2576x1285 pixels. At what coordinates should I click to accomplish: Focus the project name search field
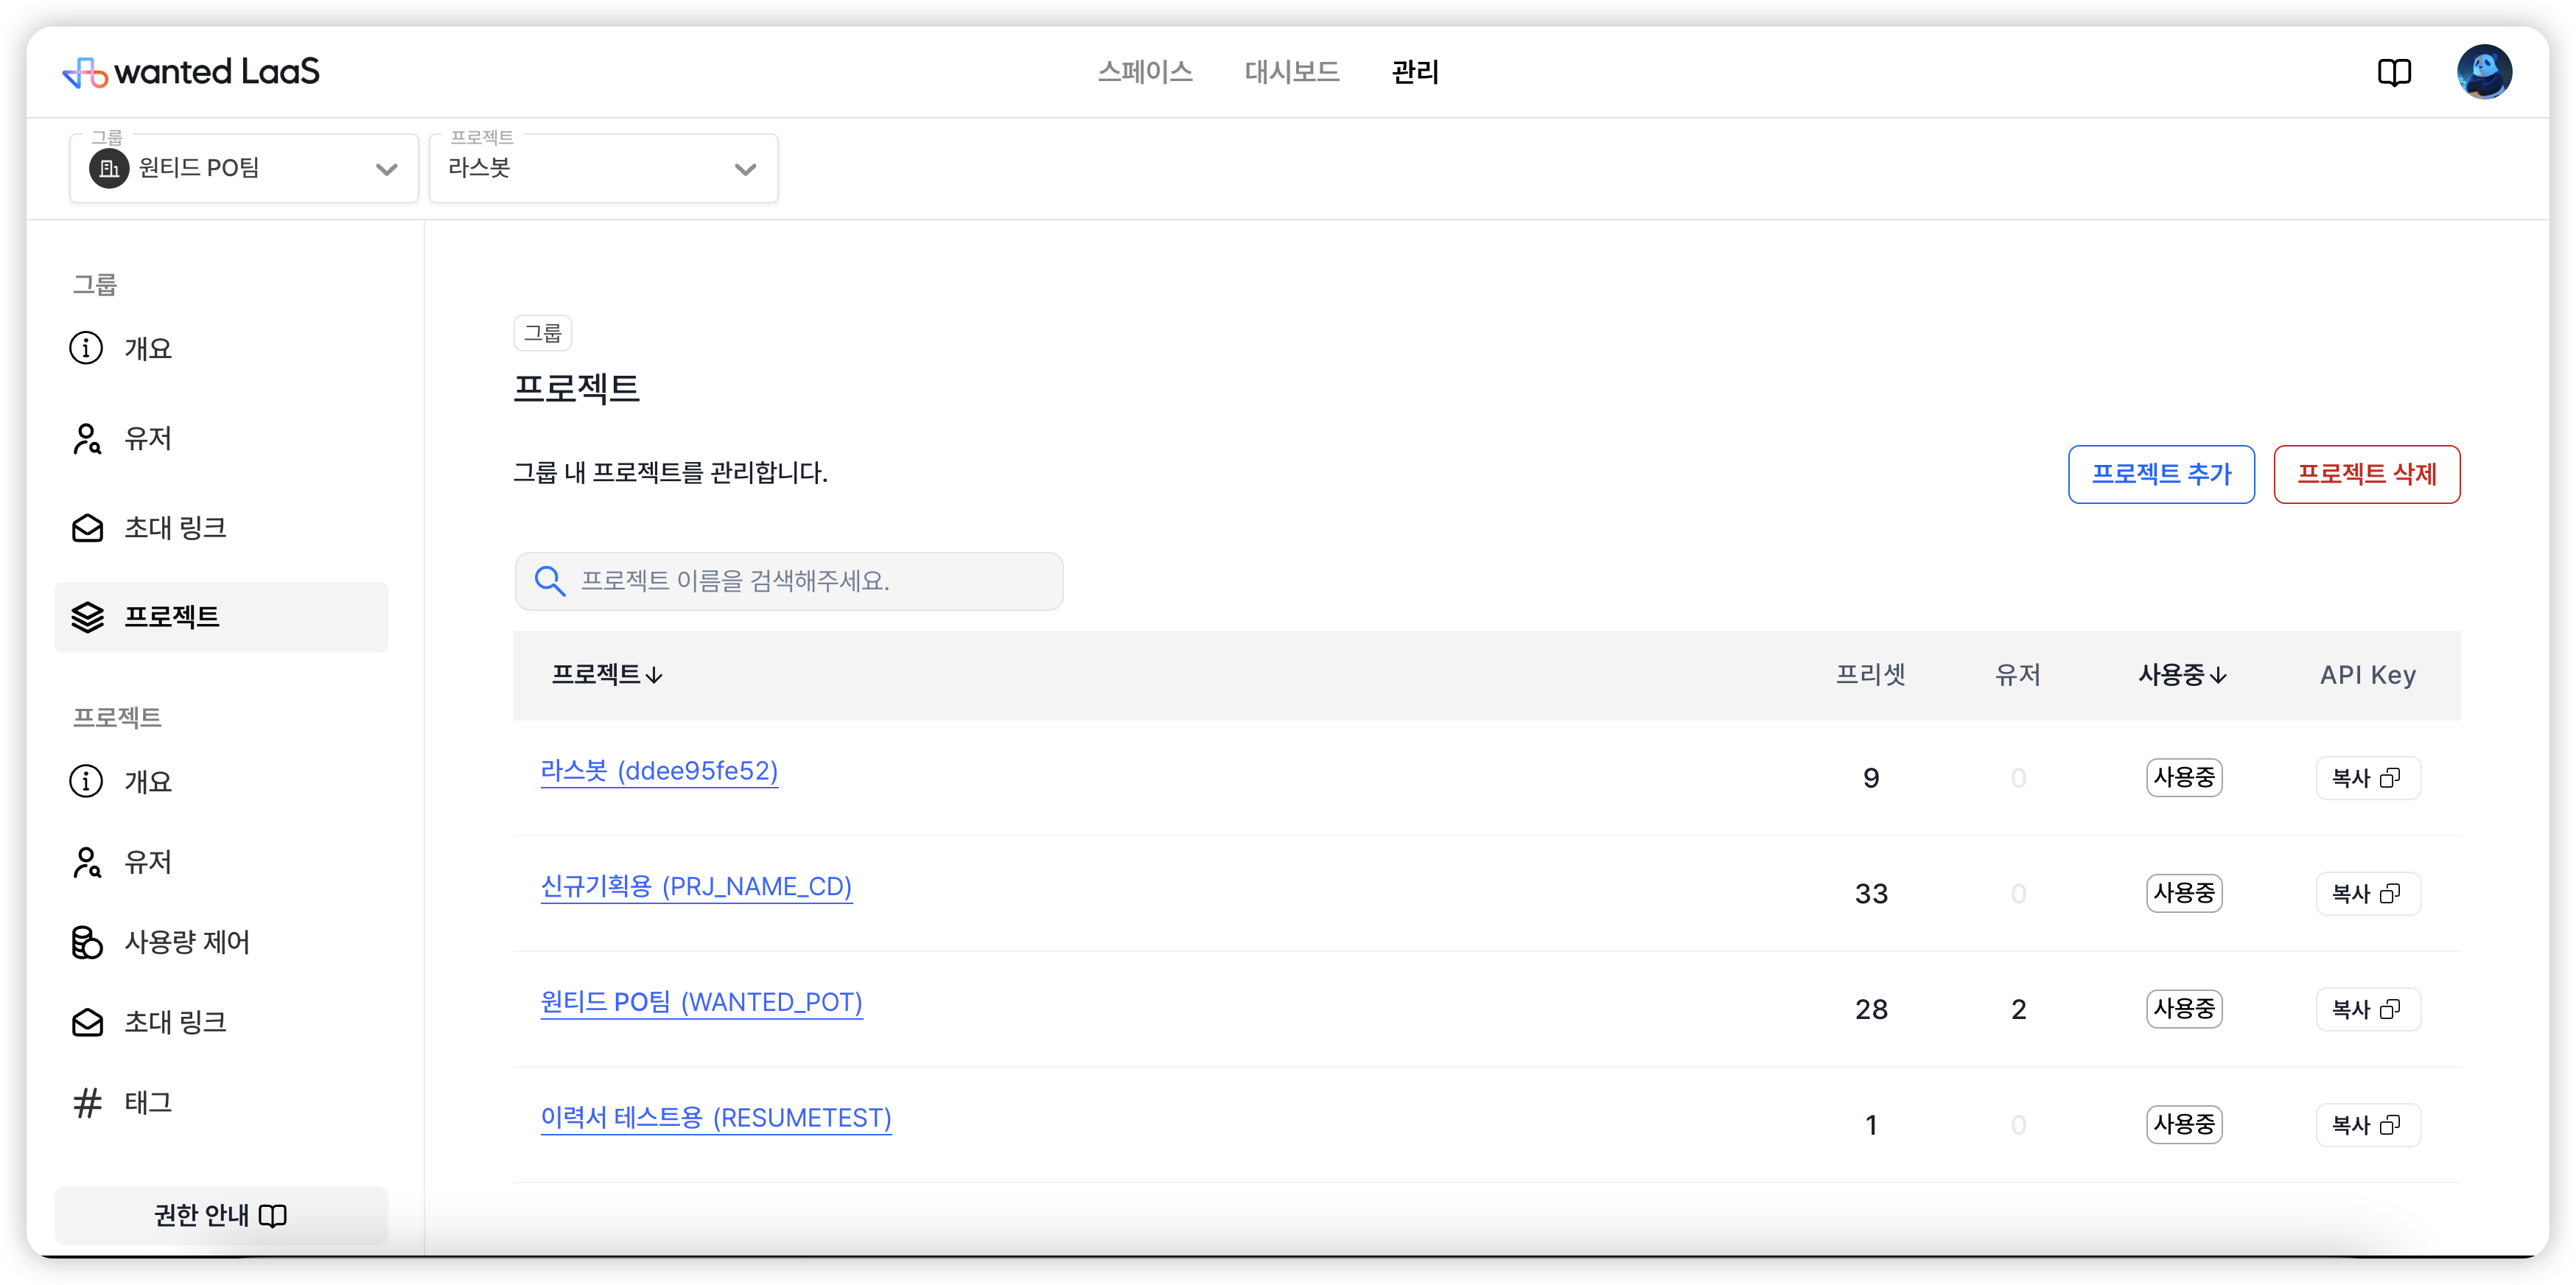point(788,581)
